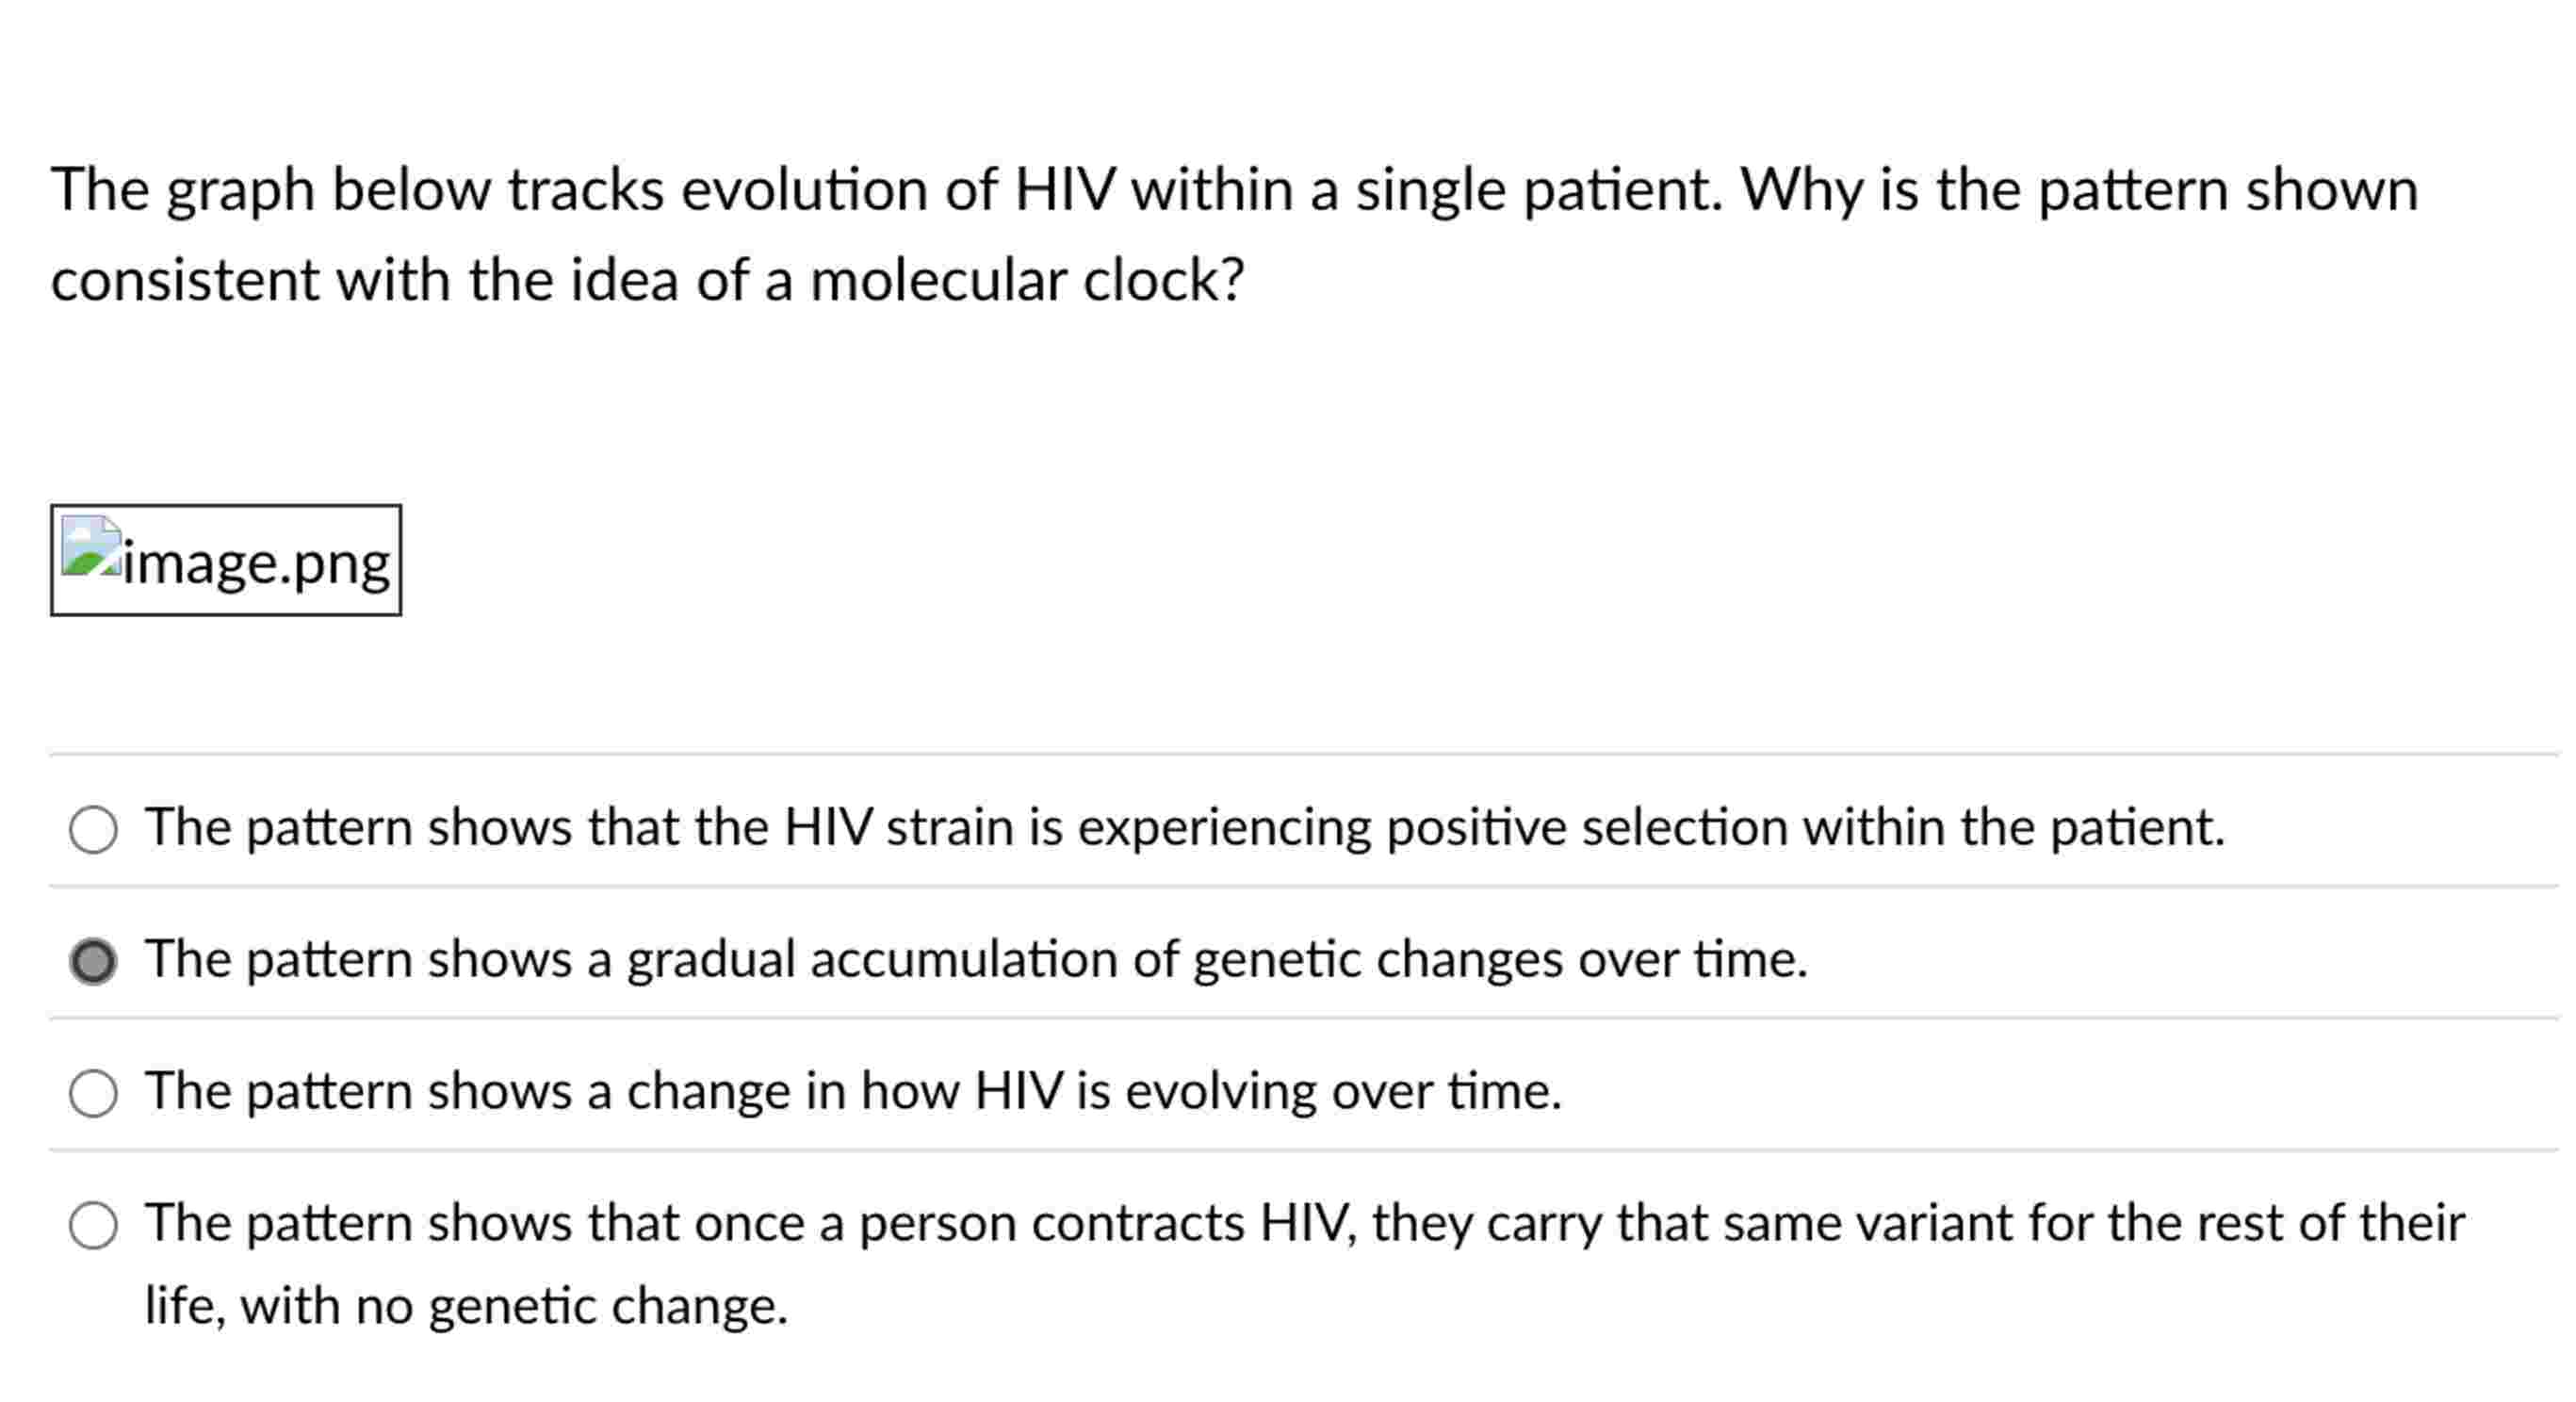Select the positive selection radio button
Image resolution: width=2576 pixels, height=1402 pixels.
point(93,829)
